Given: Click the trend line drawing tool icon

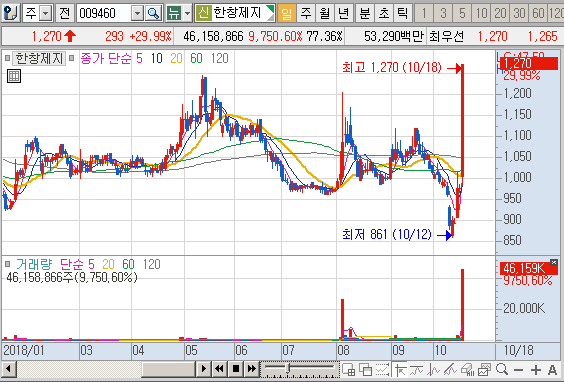Looking at the screenshot, I should click(417, 369).
